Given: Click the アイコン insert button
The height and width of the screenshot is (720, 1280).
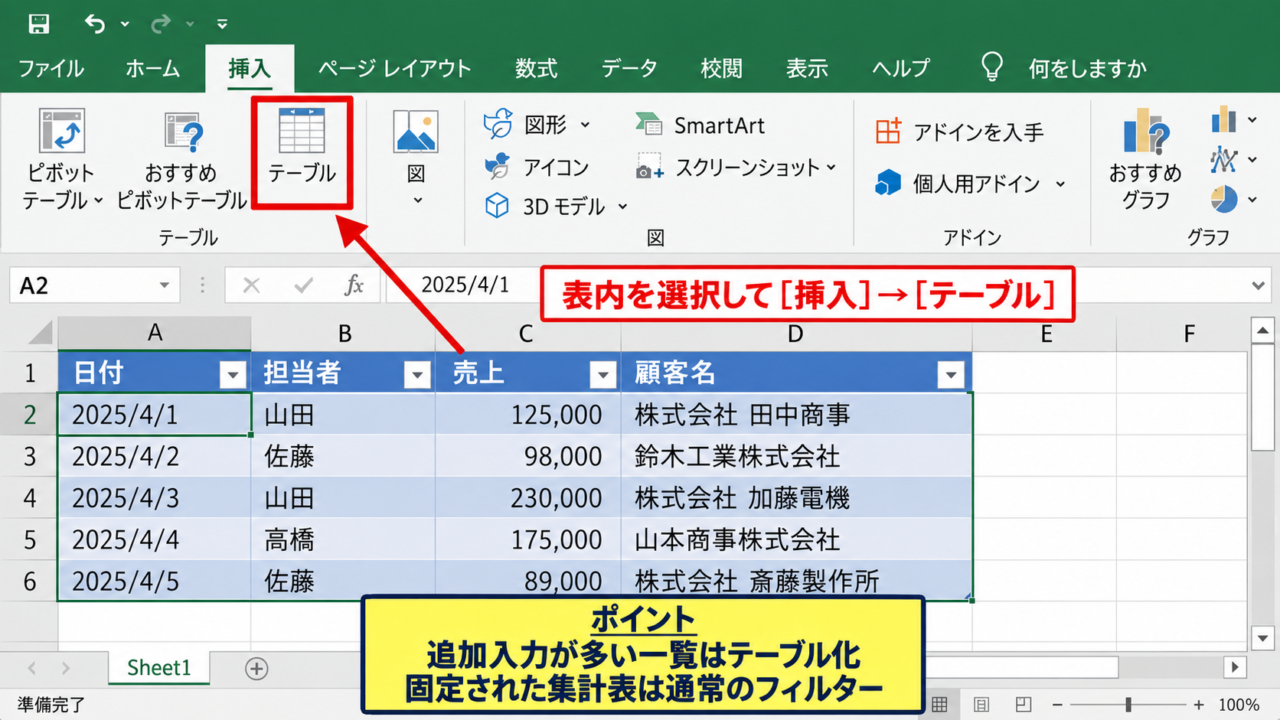Looking at the screenshot, I should [x=536, y=167].
